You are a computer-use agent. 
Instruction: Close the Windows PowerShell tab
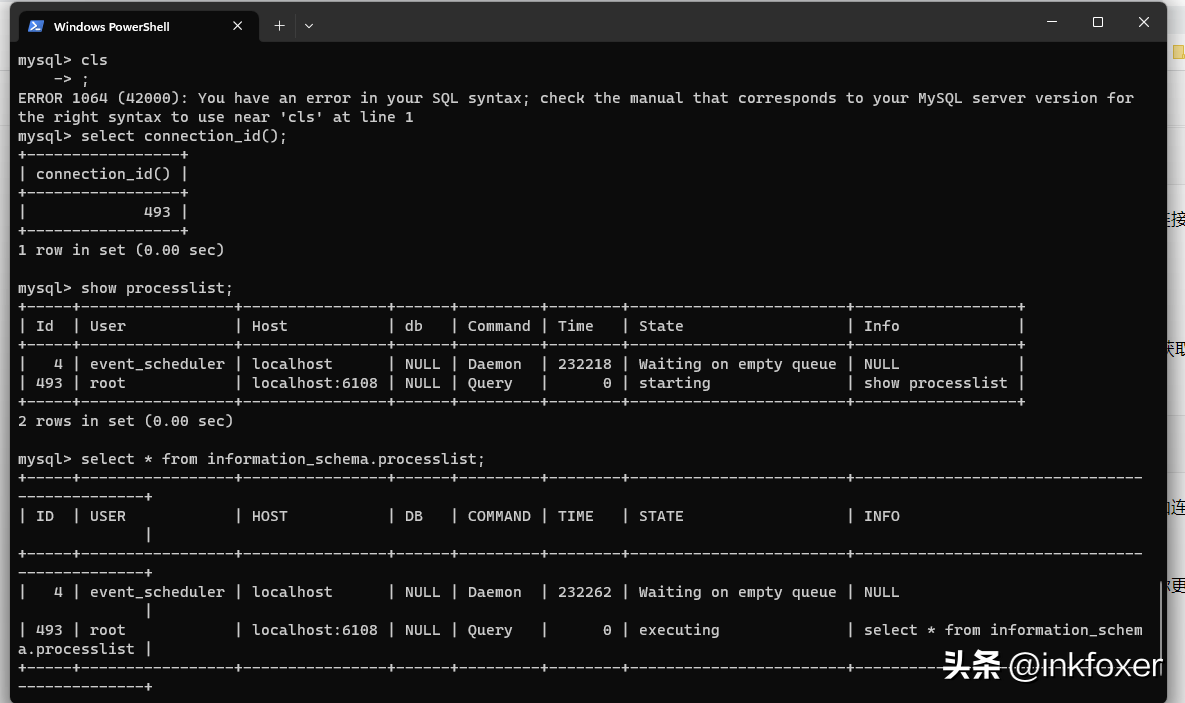click(238, 26)
